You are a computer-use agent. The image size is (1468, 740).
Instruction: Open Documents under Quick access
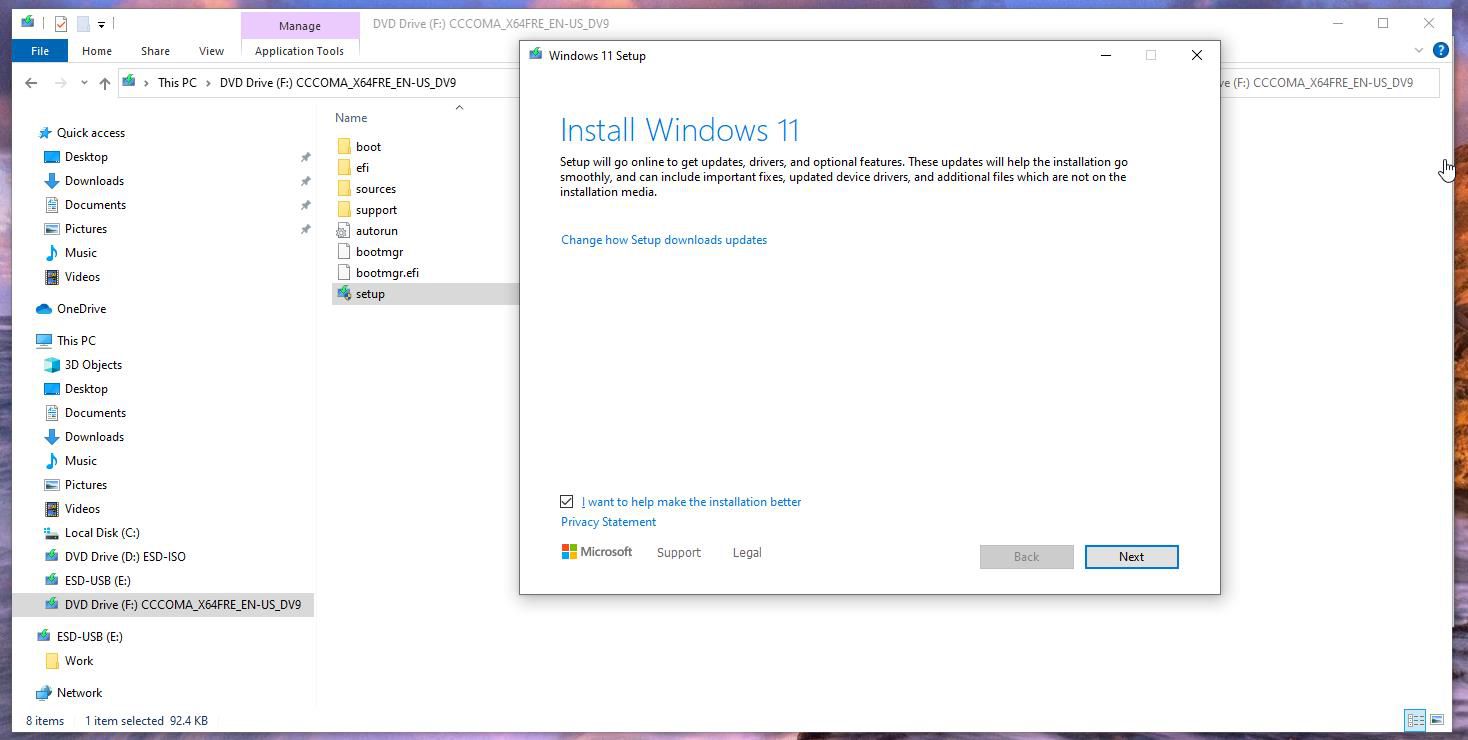coord(95,205)
